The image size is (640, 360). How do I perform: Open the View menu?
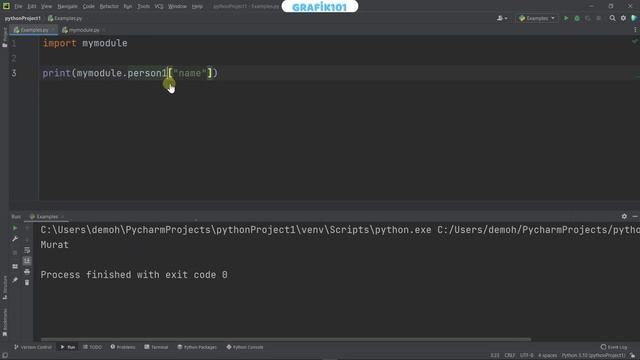coord(47,7)
